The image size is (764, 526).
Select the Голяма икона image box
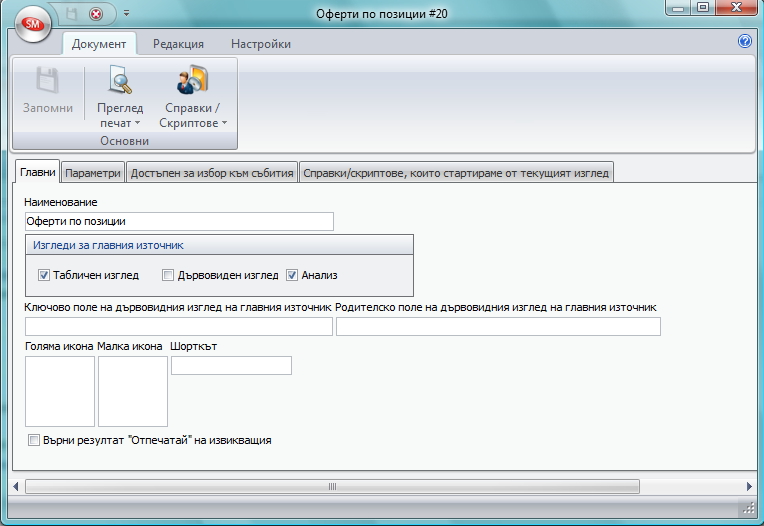point(60,391)
